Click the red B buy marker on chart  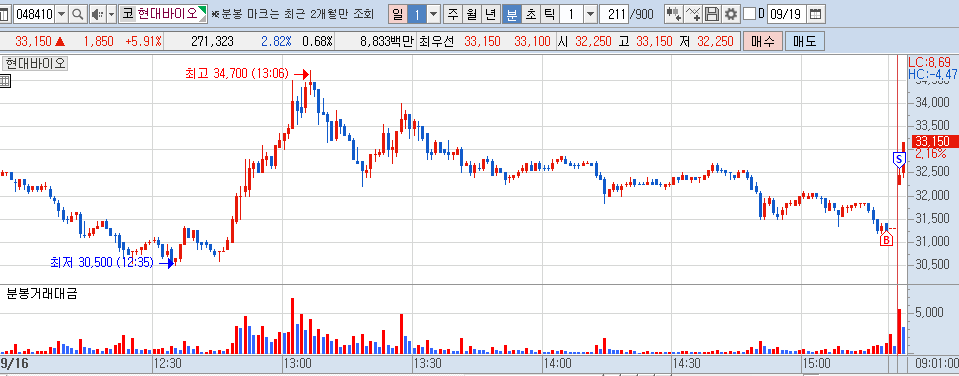click(x=886, y=240)
